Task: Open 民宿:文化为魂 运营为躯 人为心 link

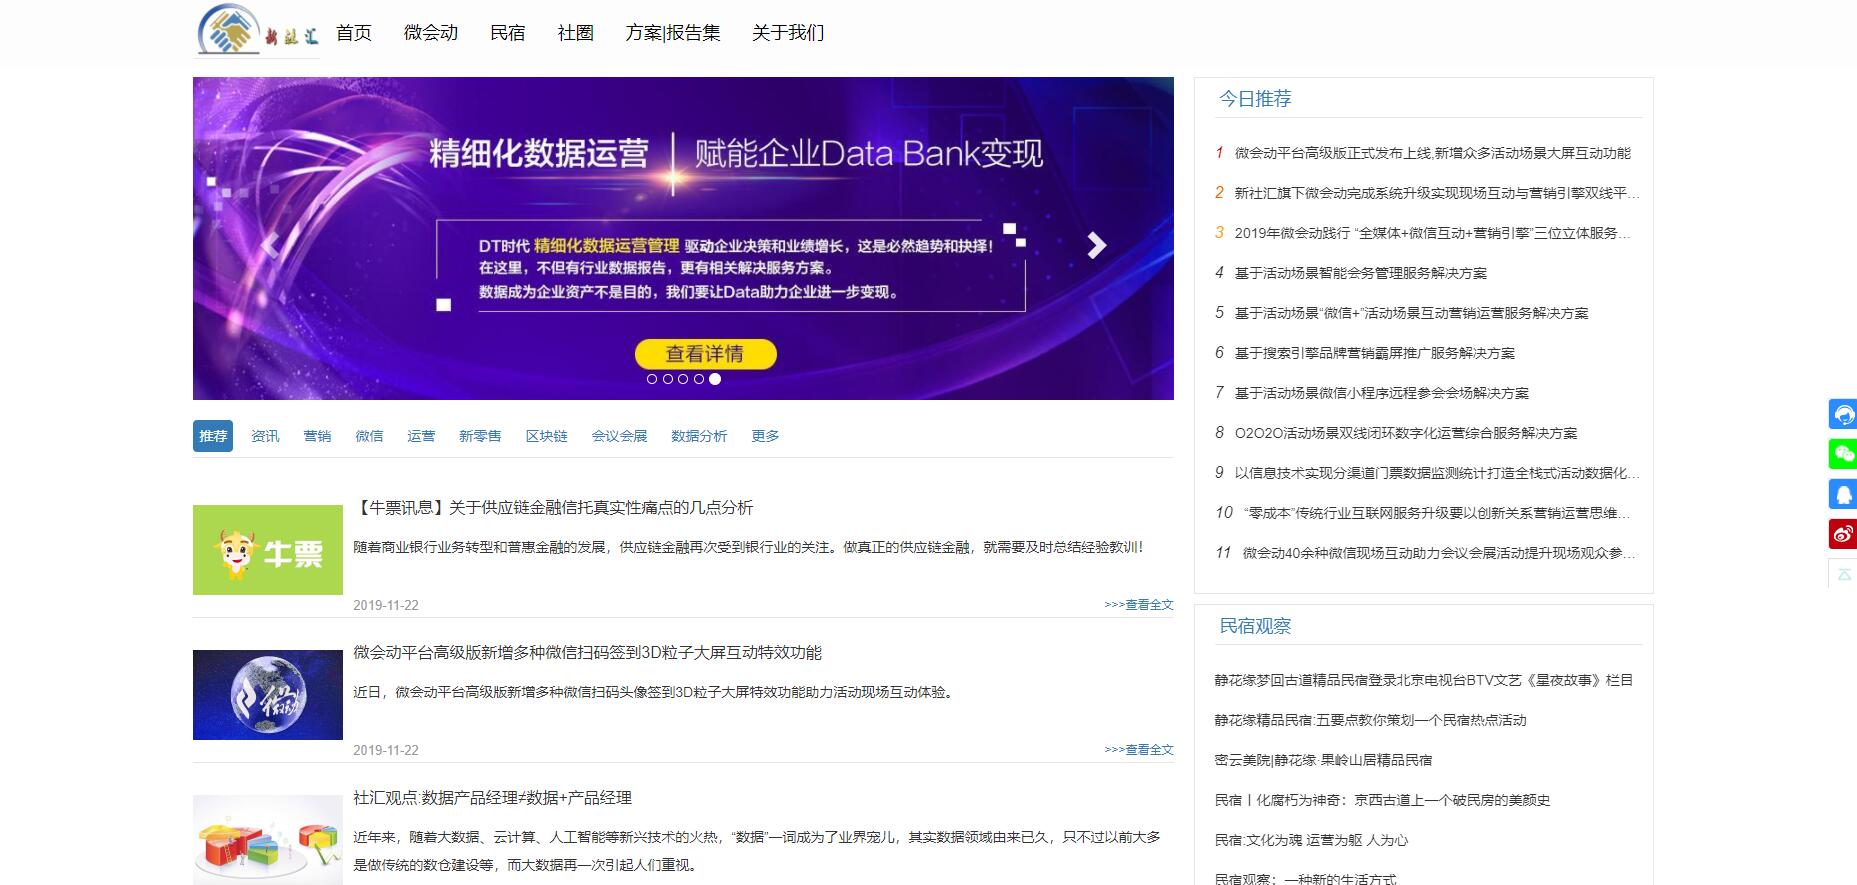Action: (x=1311, y=840)
